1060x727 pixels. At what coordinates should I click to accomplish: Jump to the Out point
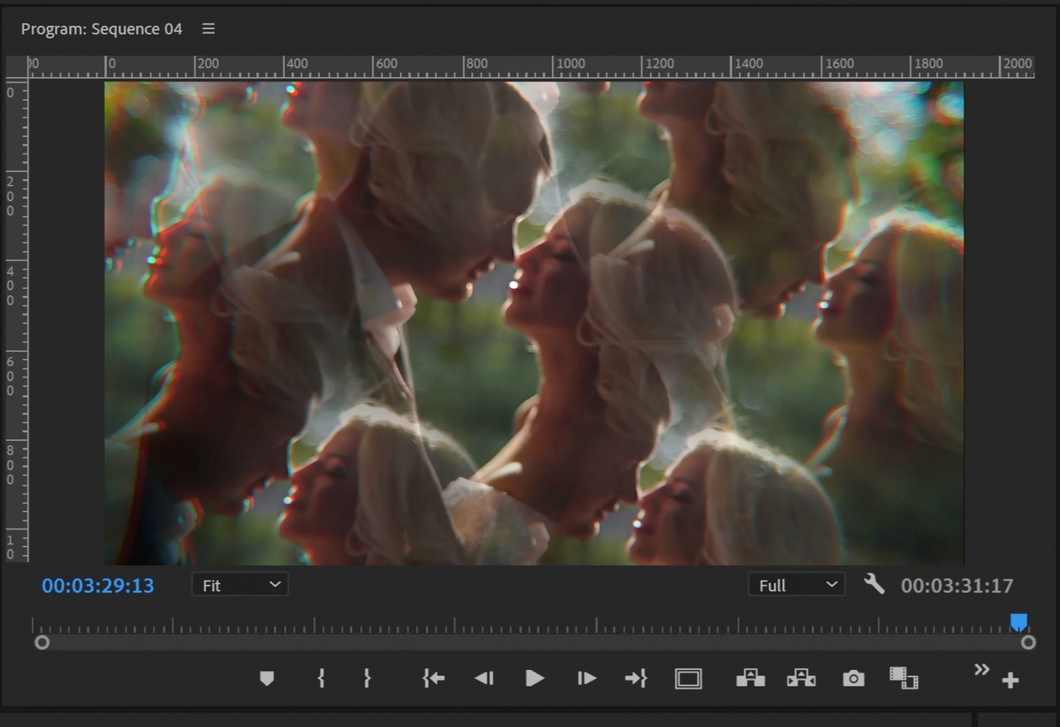point(636,678)
